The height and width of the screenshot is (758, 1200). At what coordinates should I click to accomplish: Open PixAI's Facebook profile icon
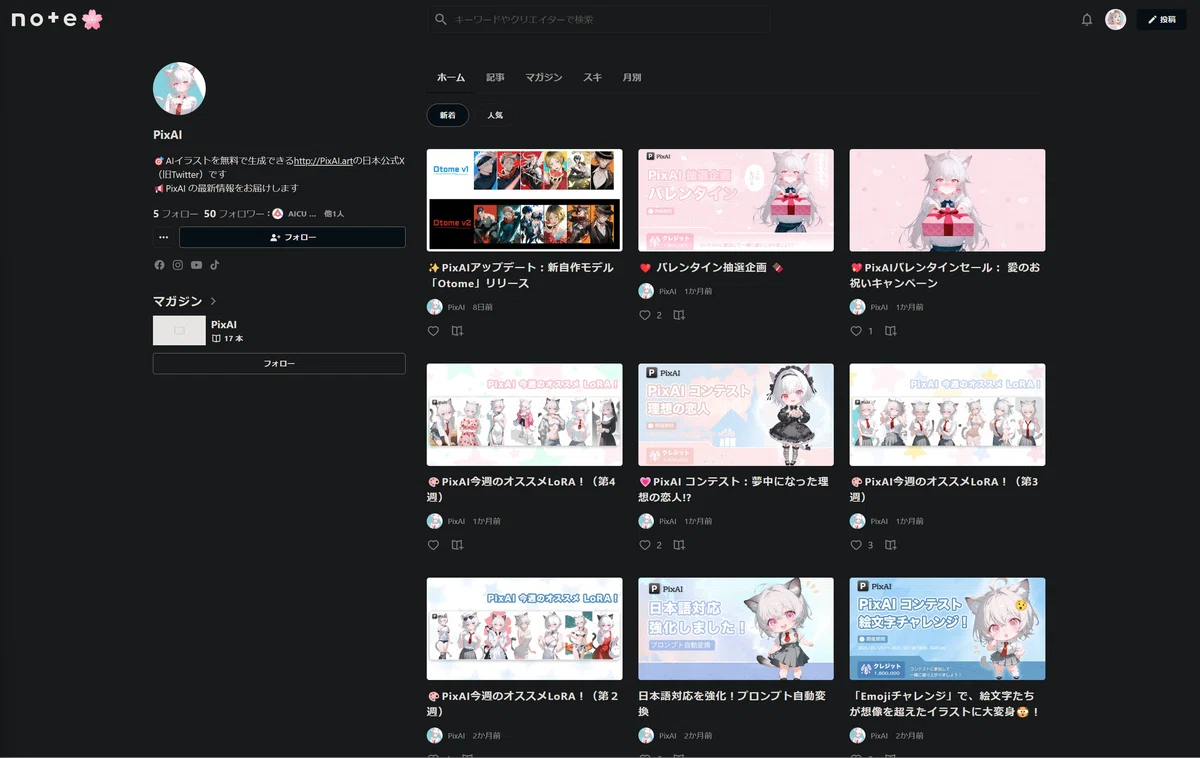[159, 265]
